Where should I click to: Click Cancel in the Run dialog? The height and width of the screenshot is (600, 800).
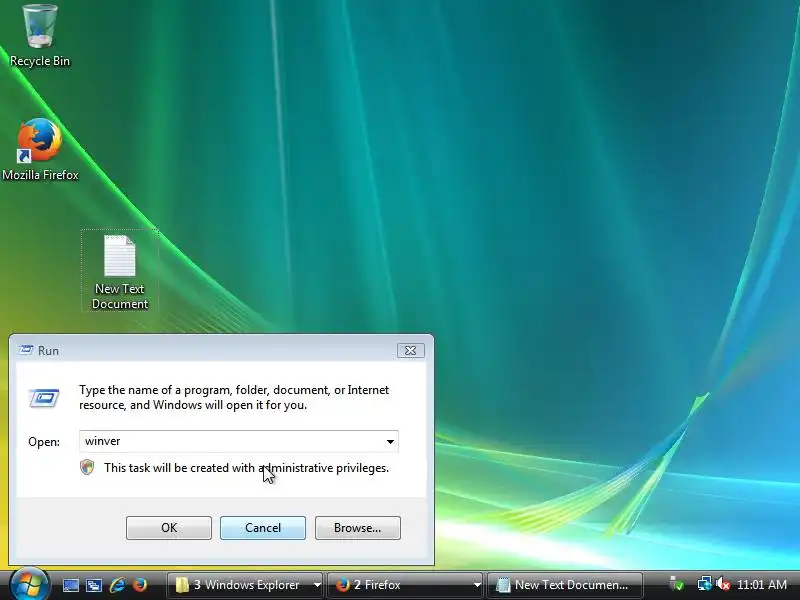point(263,528)
